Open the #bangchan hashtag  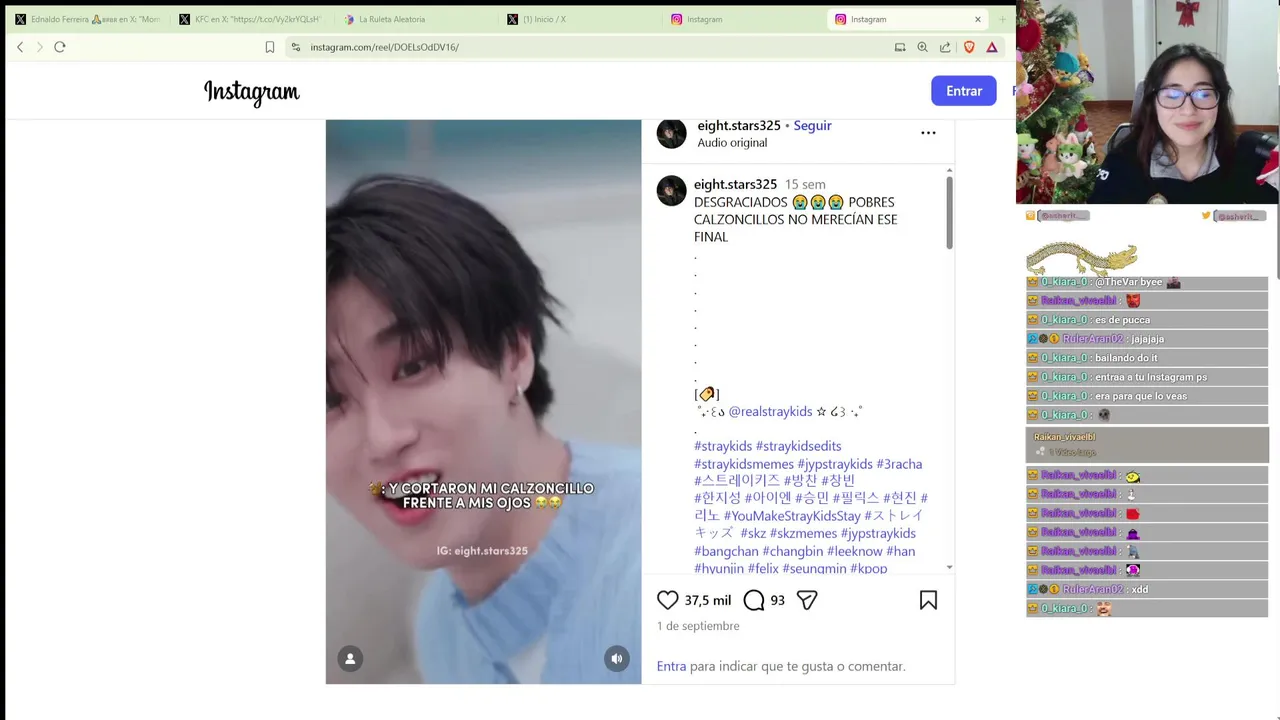726,551
